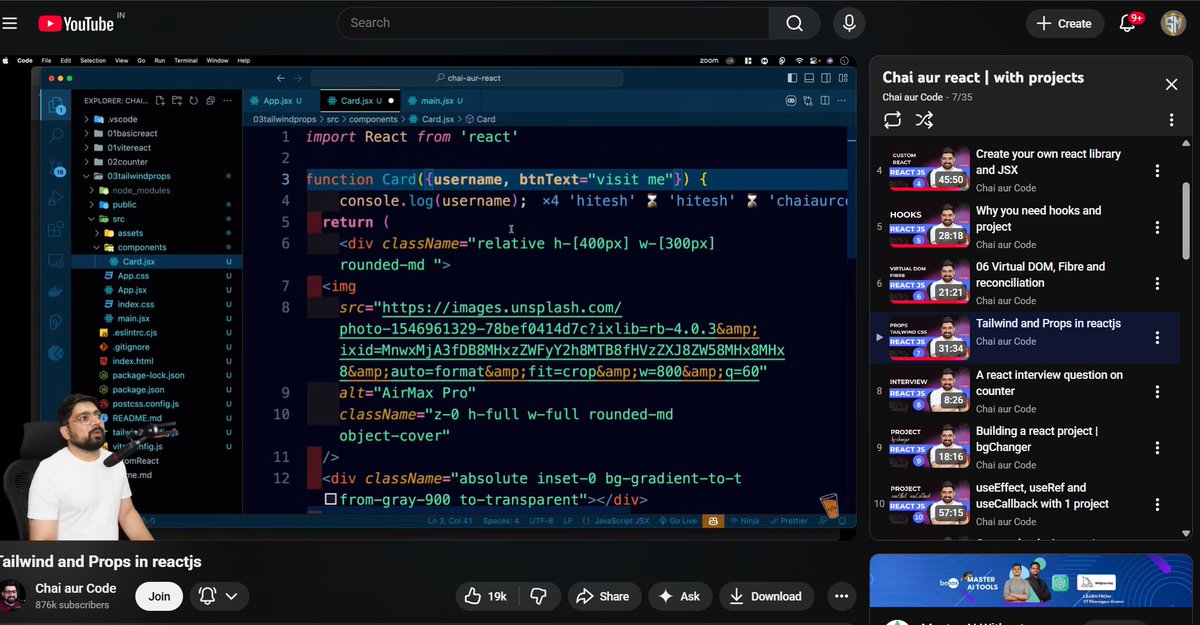
Task: Click the Chai aur Code channel avatar
Action: 12,596
